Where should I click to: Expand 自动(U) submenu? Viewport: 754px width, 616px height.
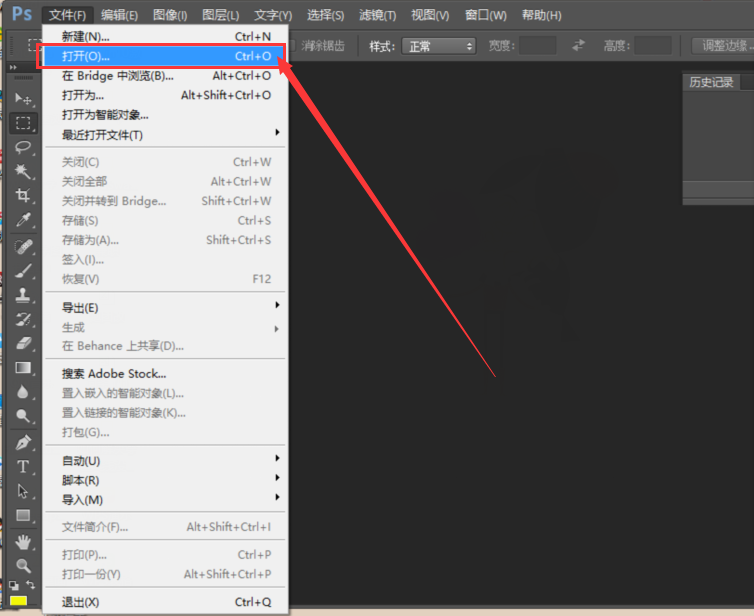(x=166, y=461)
